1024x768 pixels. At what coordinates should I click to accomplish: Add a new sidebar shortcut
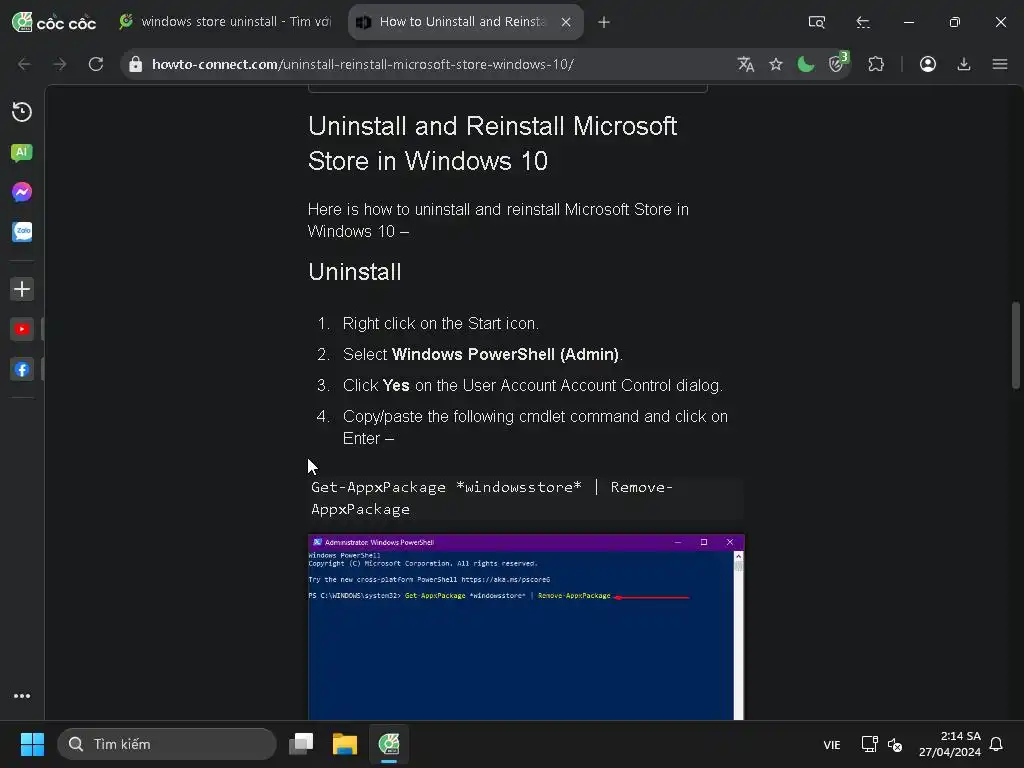[x=22, y=289]
